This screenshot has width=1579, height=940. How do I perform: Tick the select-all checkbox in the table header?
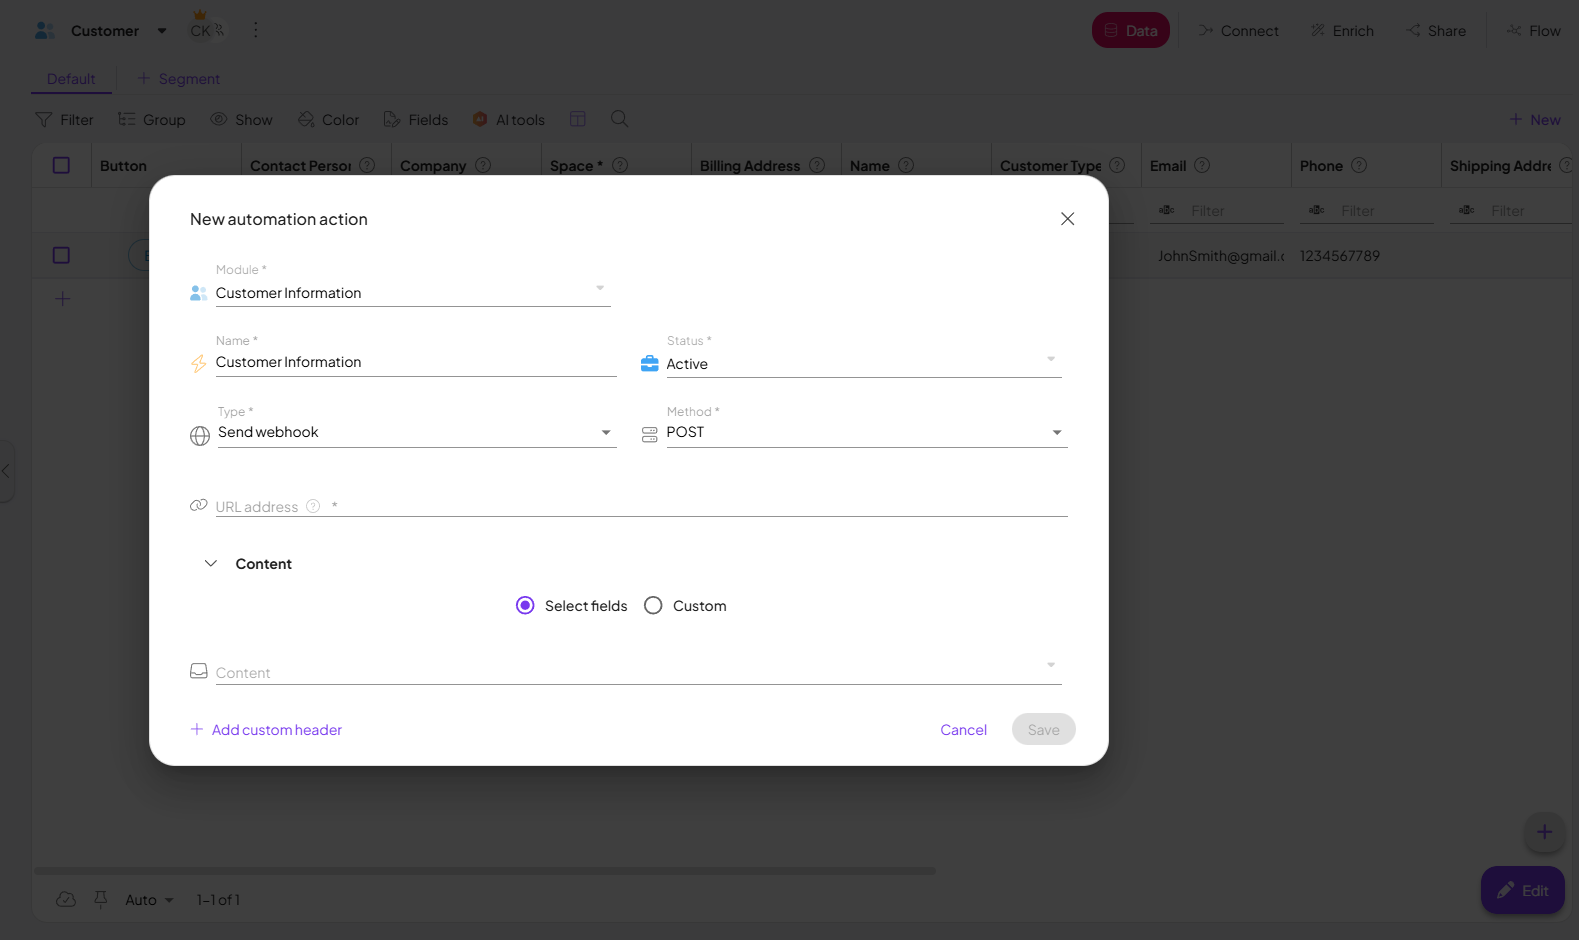[x=61, y=166]
